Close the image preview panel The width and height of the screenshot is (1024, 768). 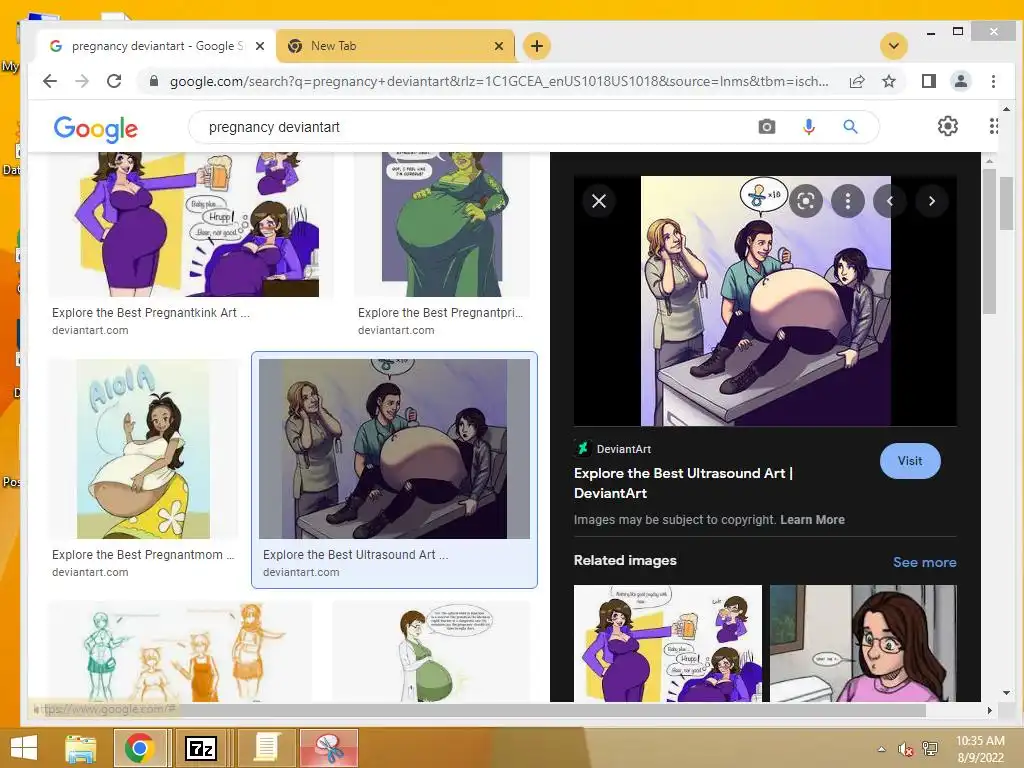click(599, 201)
